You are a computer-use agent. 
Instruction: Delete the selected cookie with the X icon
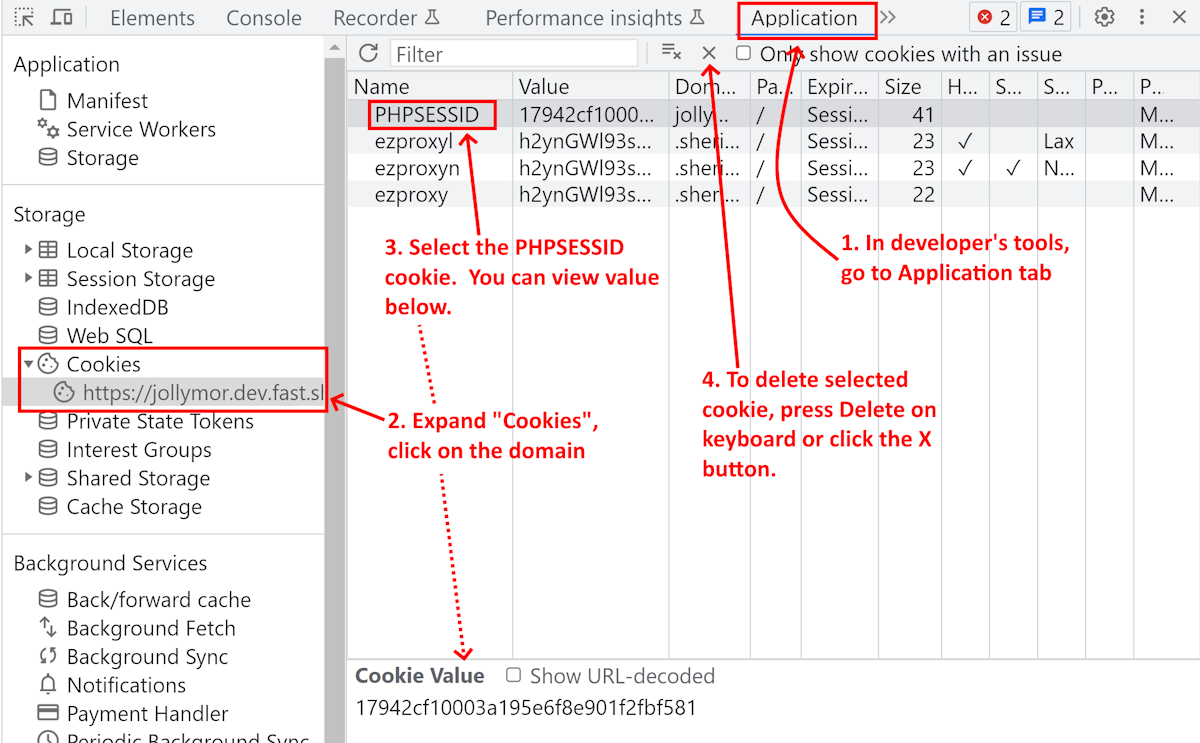[709, 52]
